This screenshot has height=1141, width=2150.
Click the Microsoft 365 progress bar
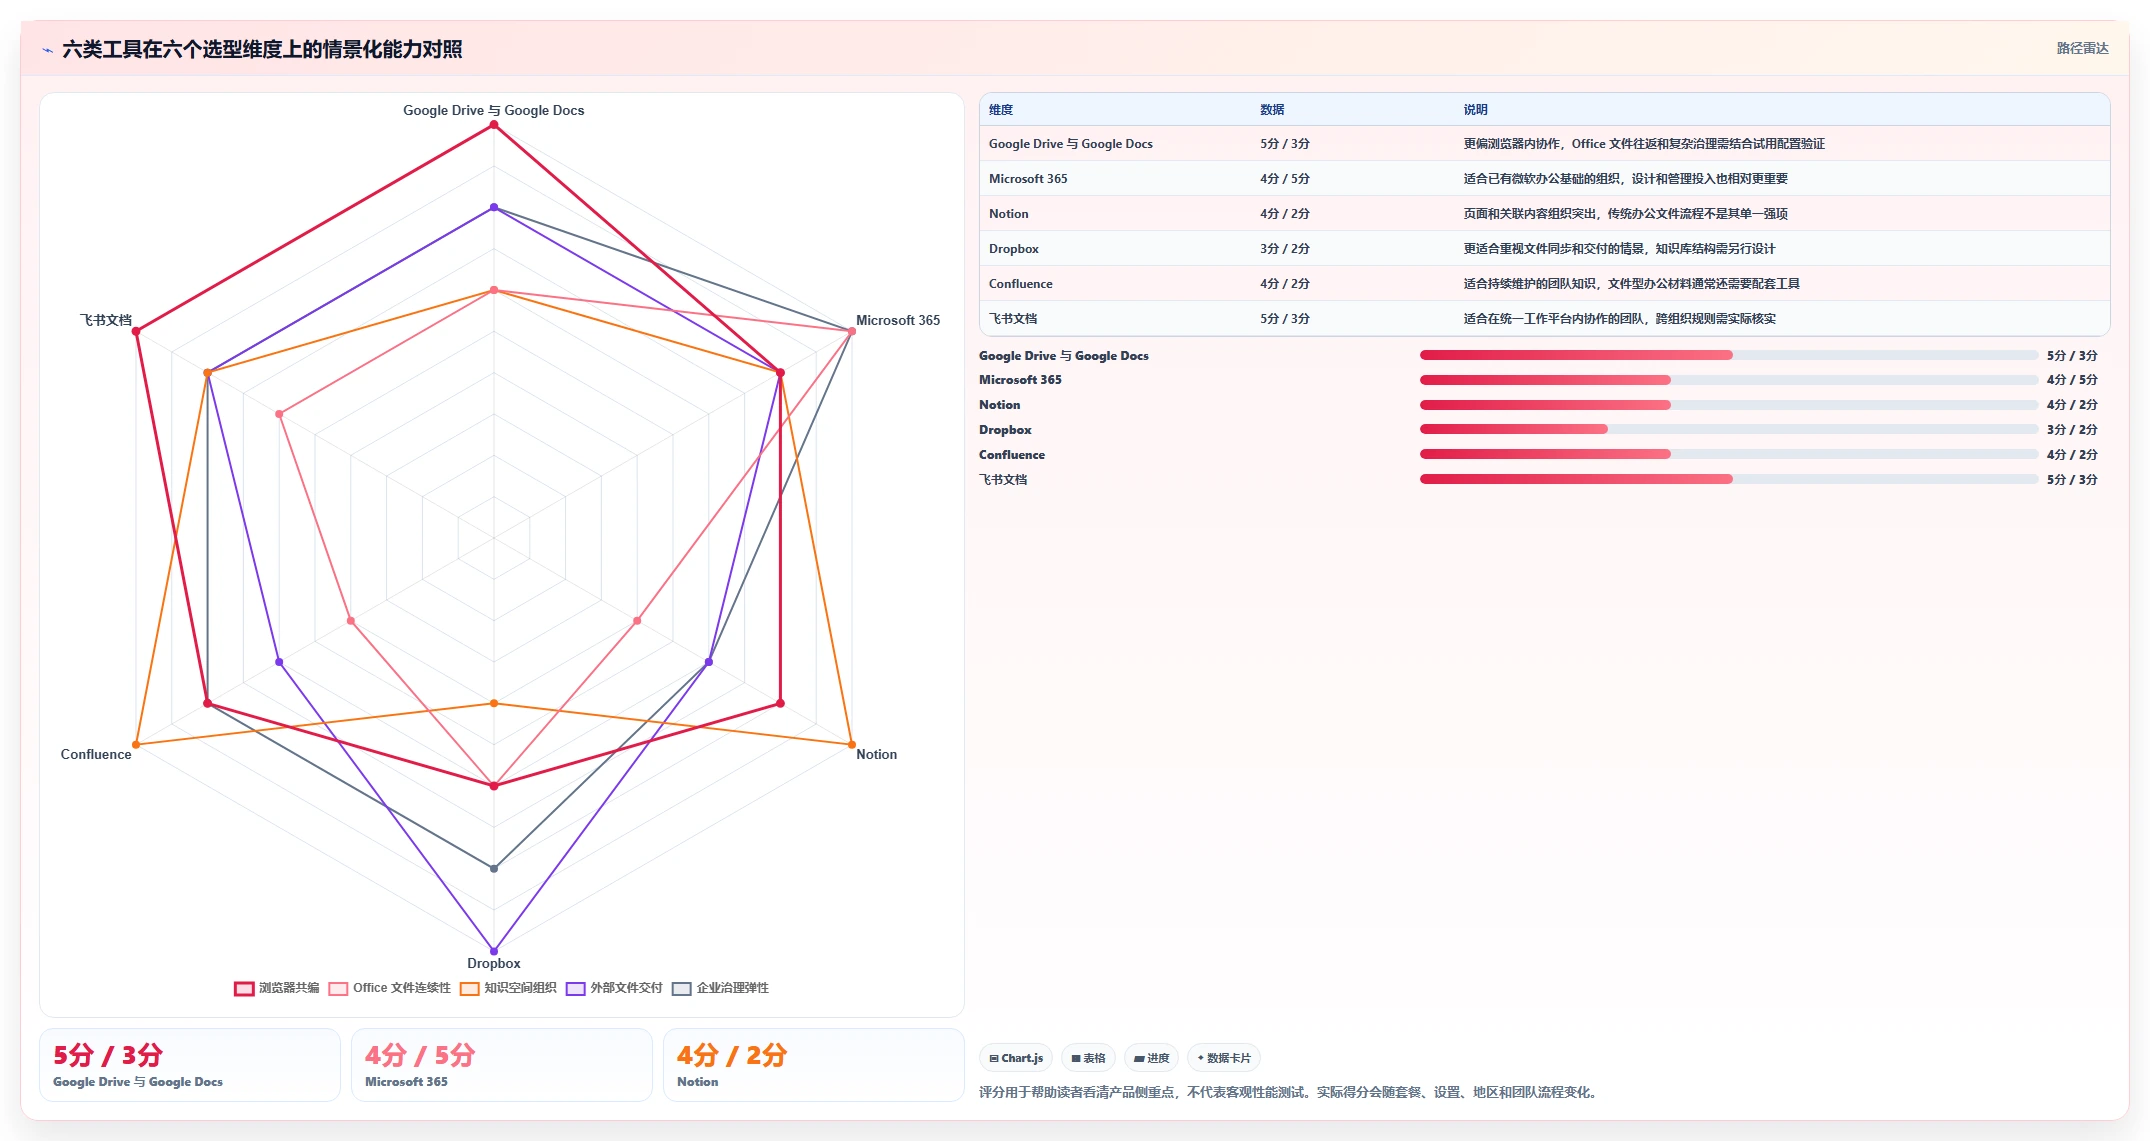pos(1729,380)
